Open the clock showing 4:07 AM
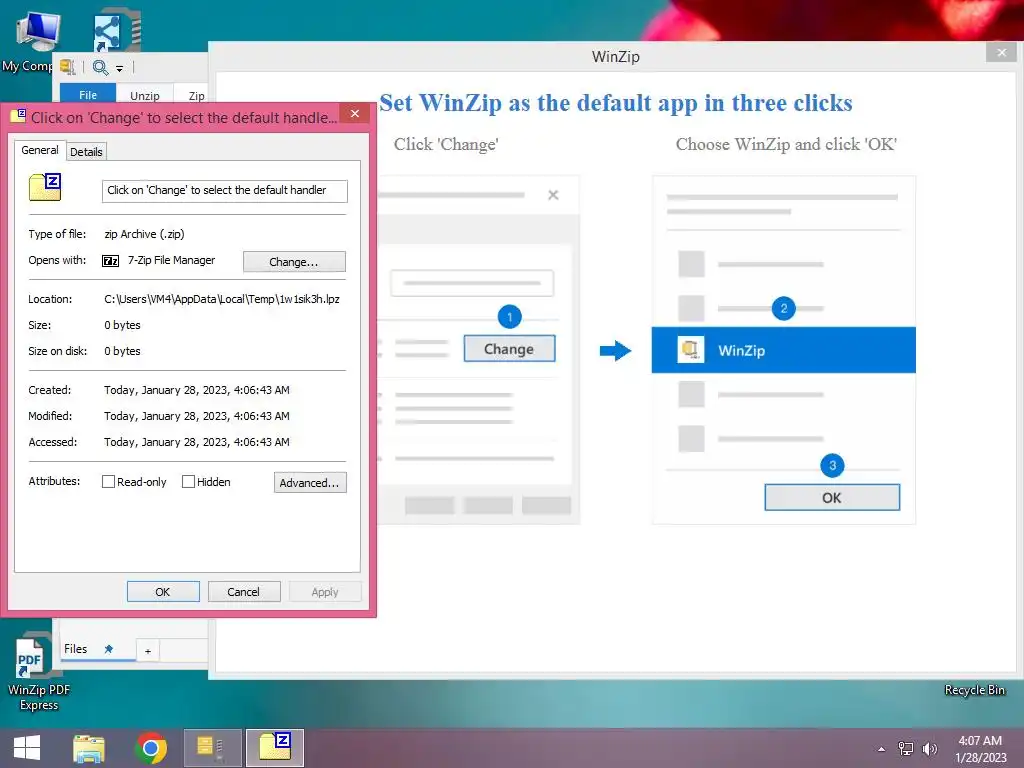1024x768 pixels. [x=980, y=748]
